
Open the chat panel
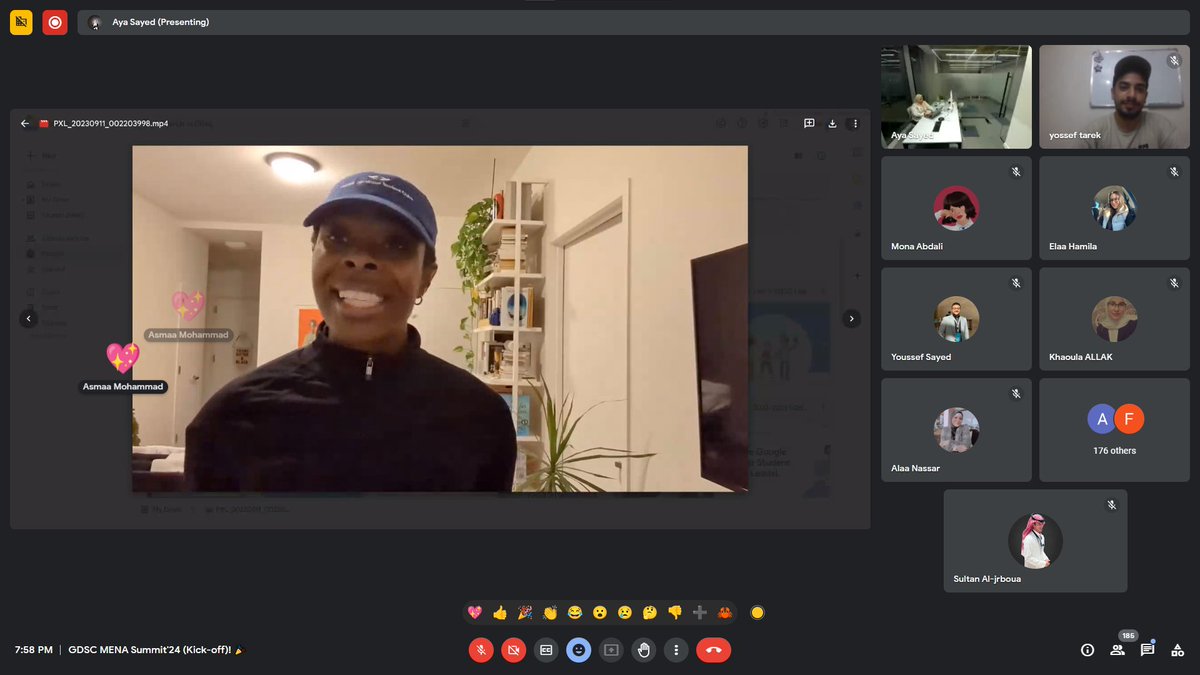[x=1147, y=650]
